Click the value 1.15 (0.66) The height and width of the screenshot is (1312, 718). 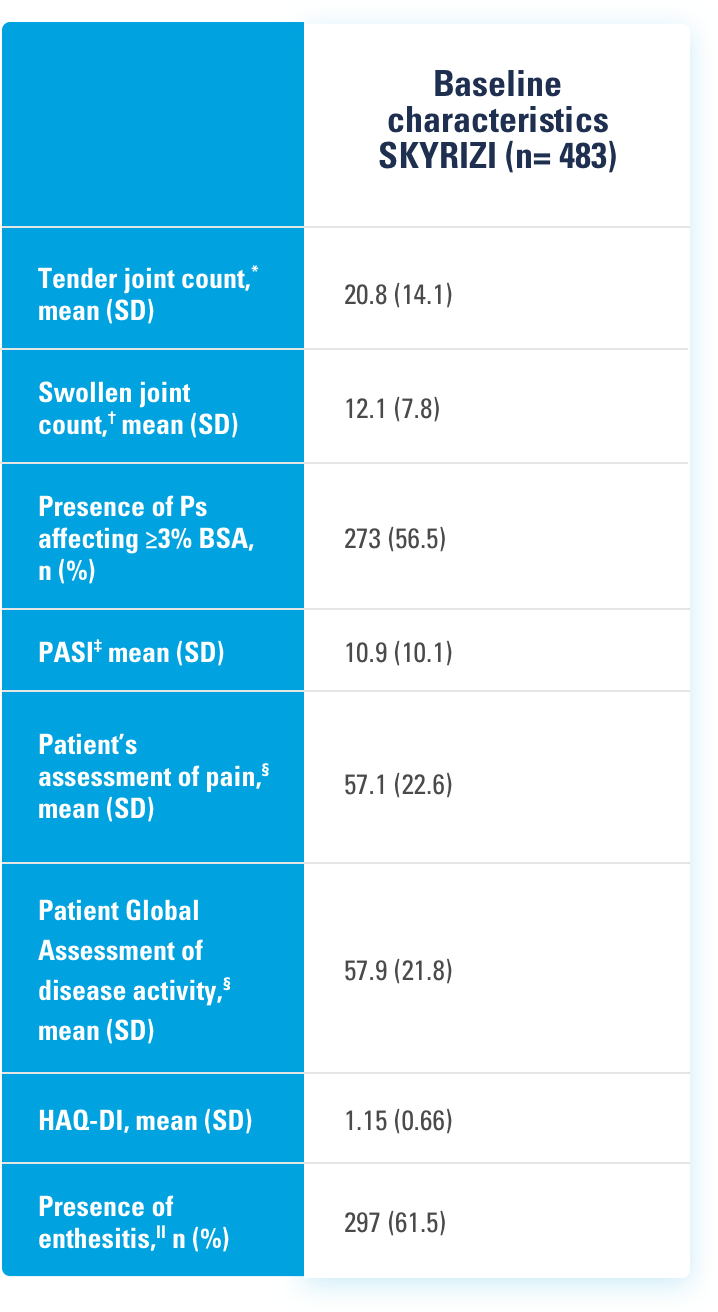coord(398,1121)
